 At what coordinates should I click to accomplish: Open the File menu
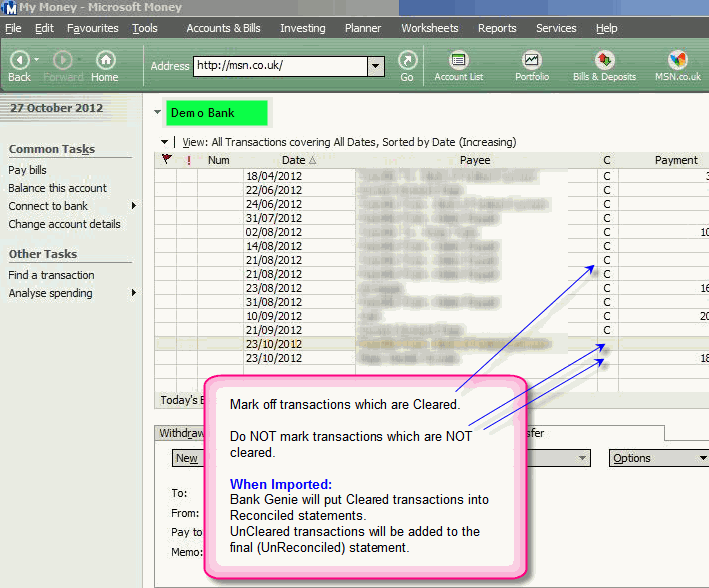point(13,28)
